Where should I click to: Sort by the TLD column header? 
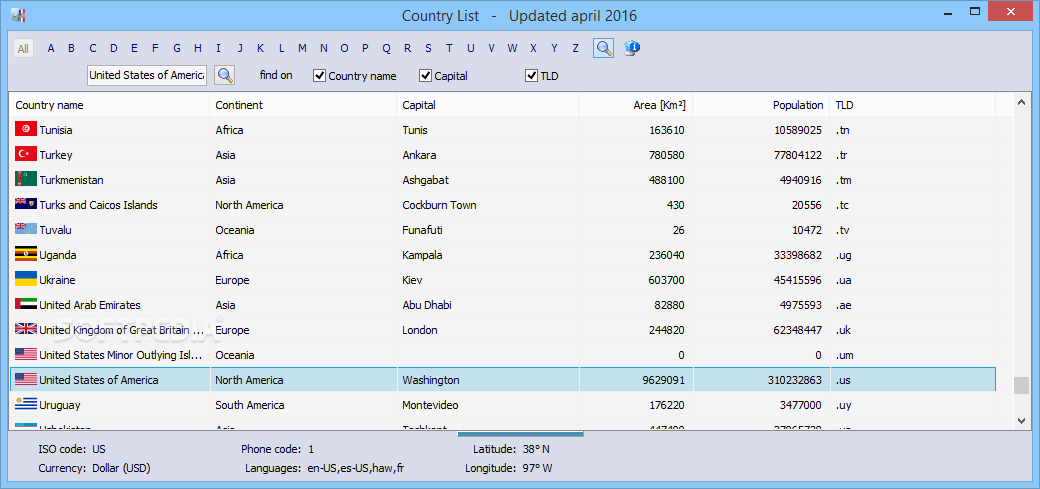coord(913,105)
